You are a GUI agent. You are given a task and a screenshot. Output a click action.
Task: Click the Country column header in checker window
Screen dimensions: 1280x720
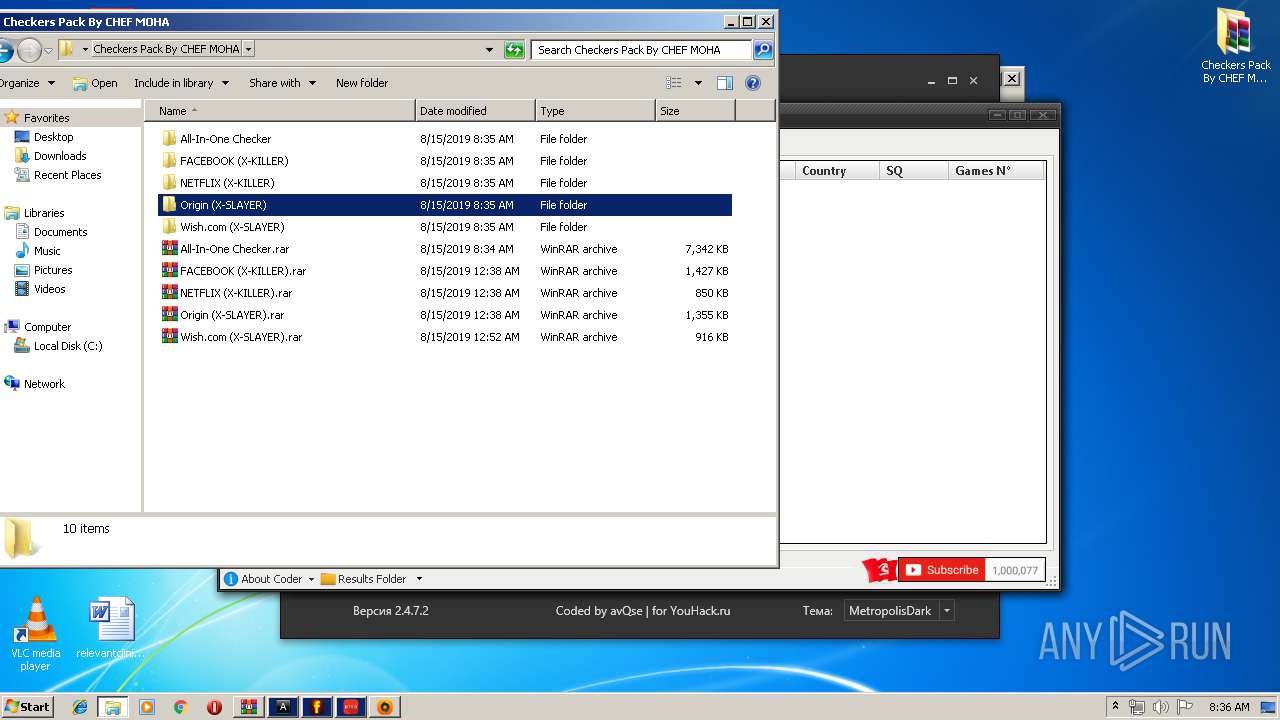click(x=837, y=171)
